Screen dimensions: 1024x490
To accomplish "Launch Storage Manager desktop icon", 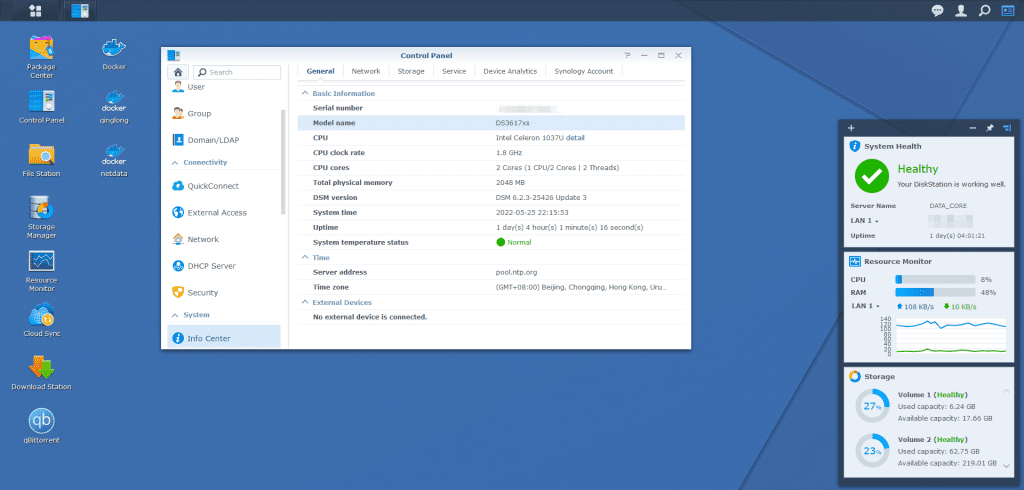I will (x=41, y=218).
